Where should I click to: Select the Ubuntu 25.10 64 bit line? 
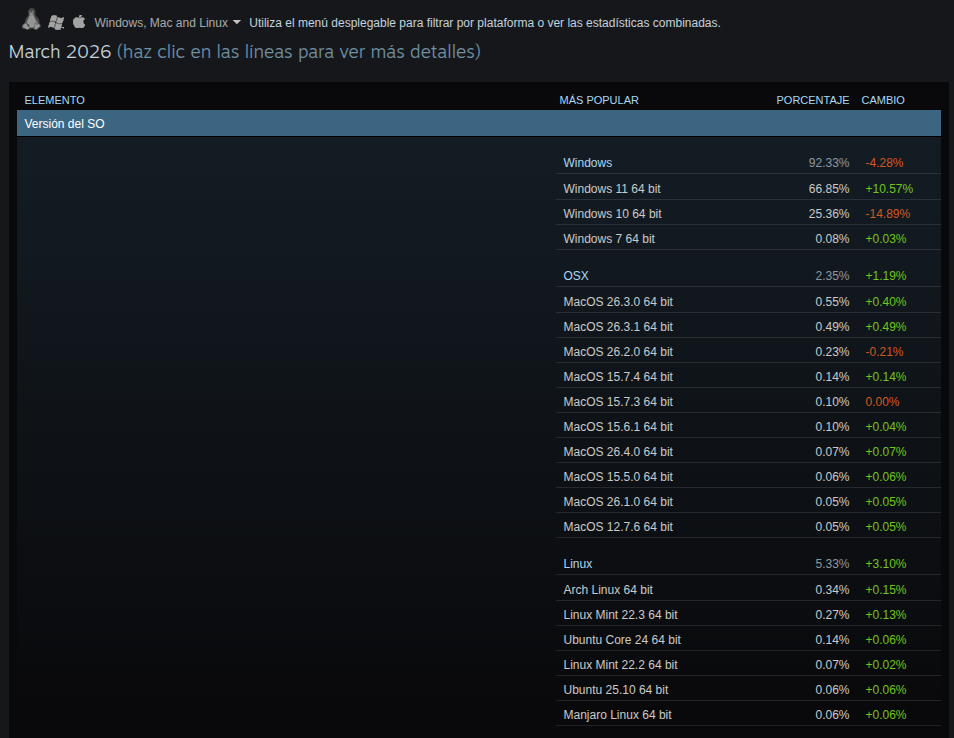[617, 689]
